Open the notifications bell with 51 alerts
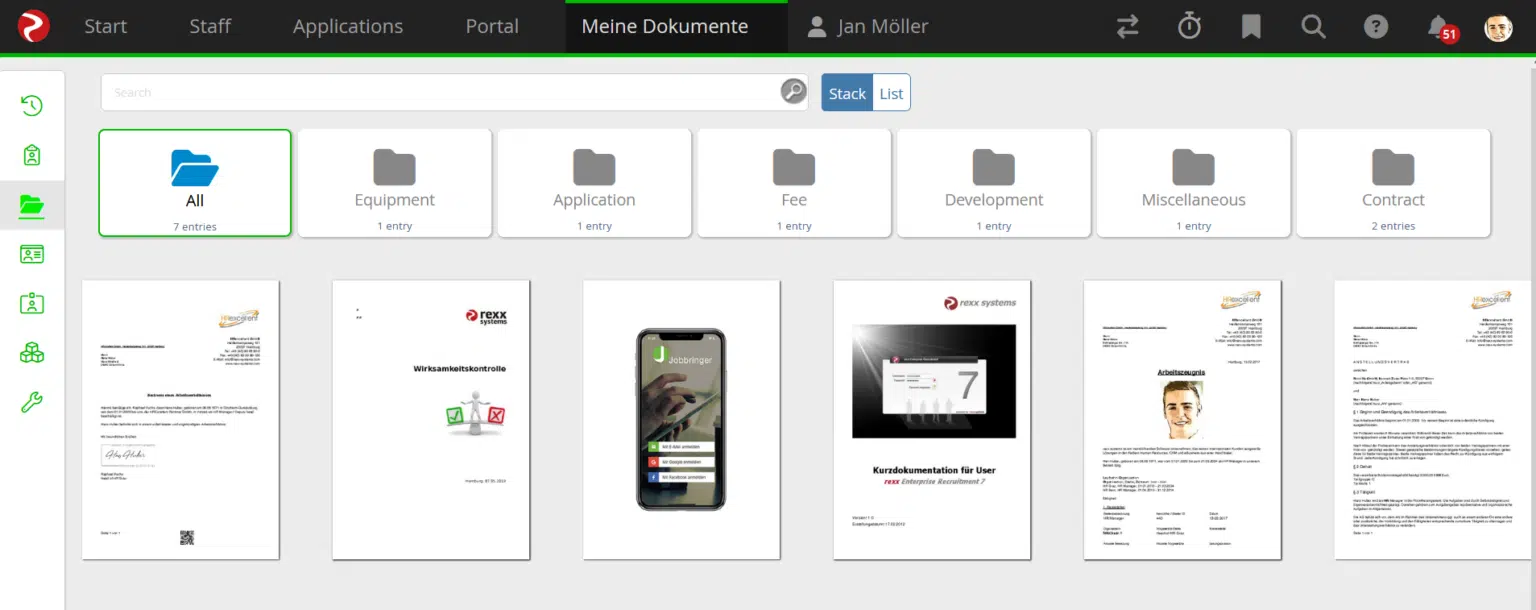The height and width of the screenshot is (610, 1536). point(1438,27)
